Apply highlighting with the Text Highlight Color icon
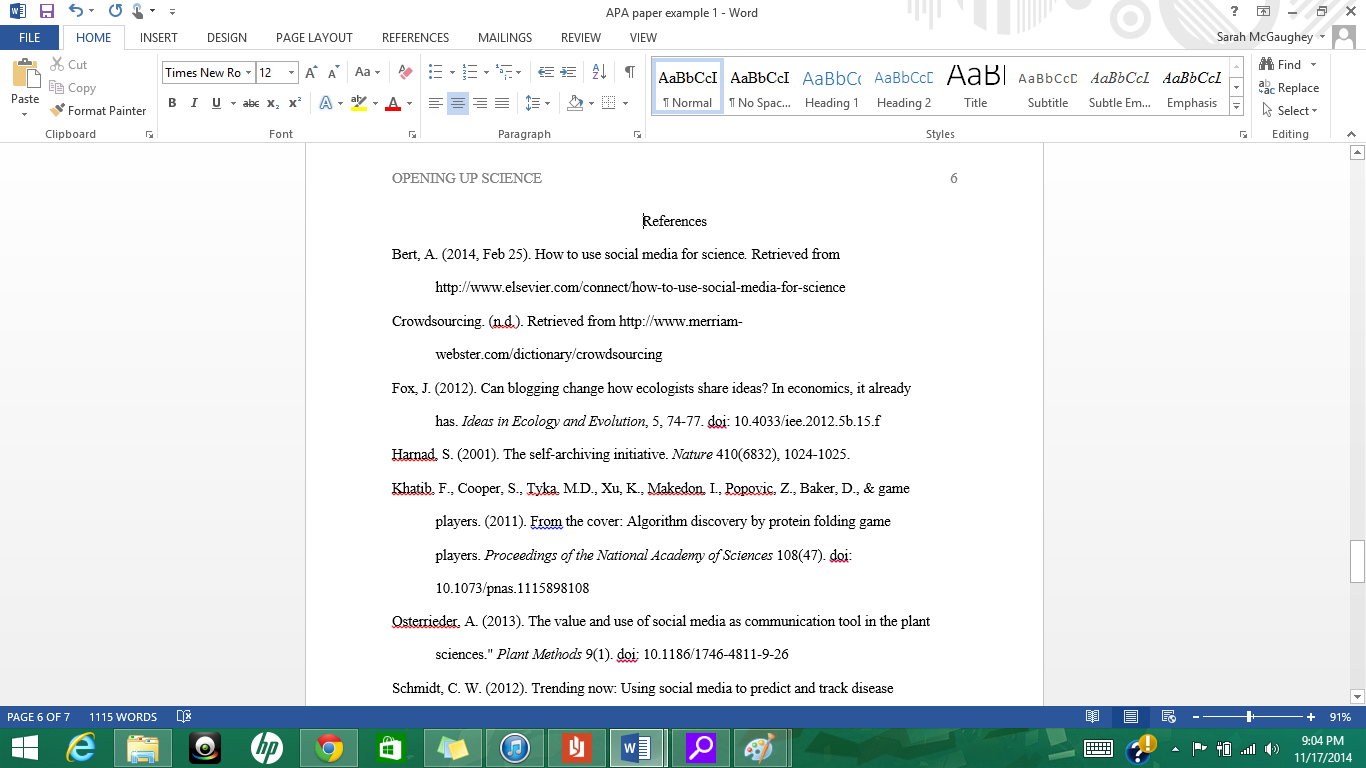Screen dimensions: 1366x768 point(360,103)
